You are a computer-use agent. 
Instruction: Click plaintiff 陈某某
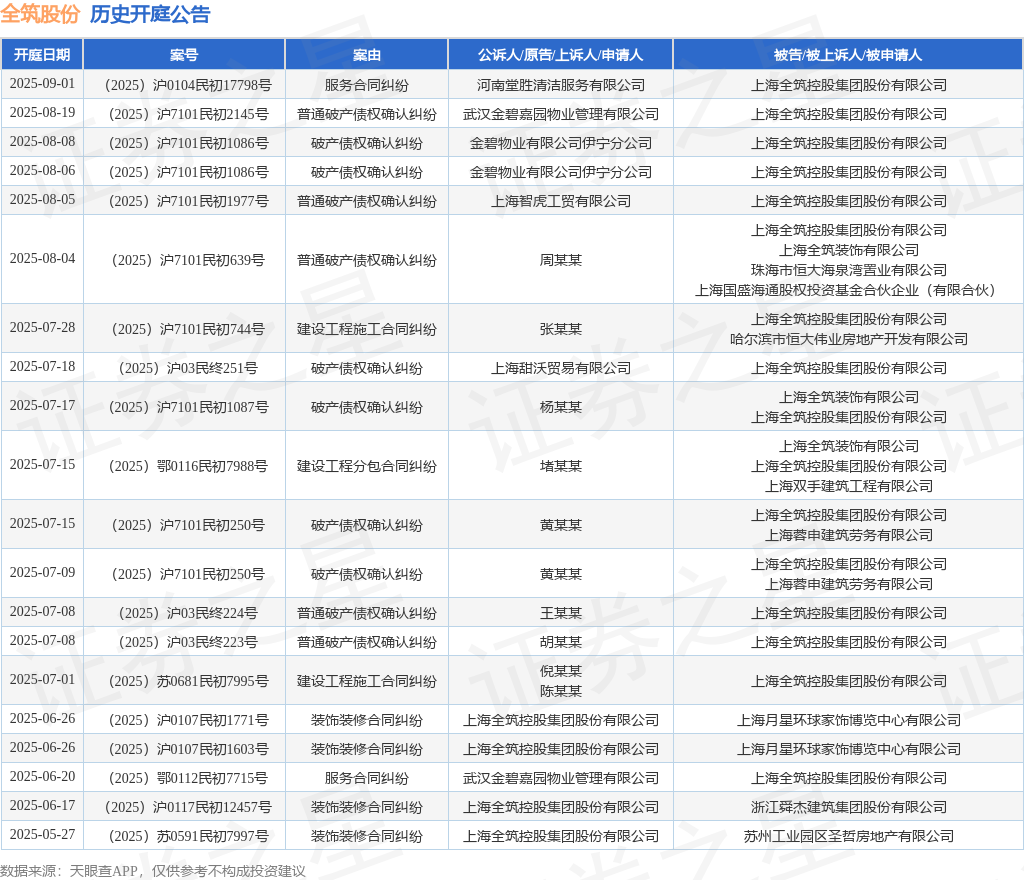pos(560,691)
